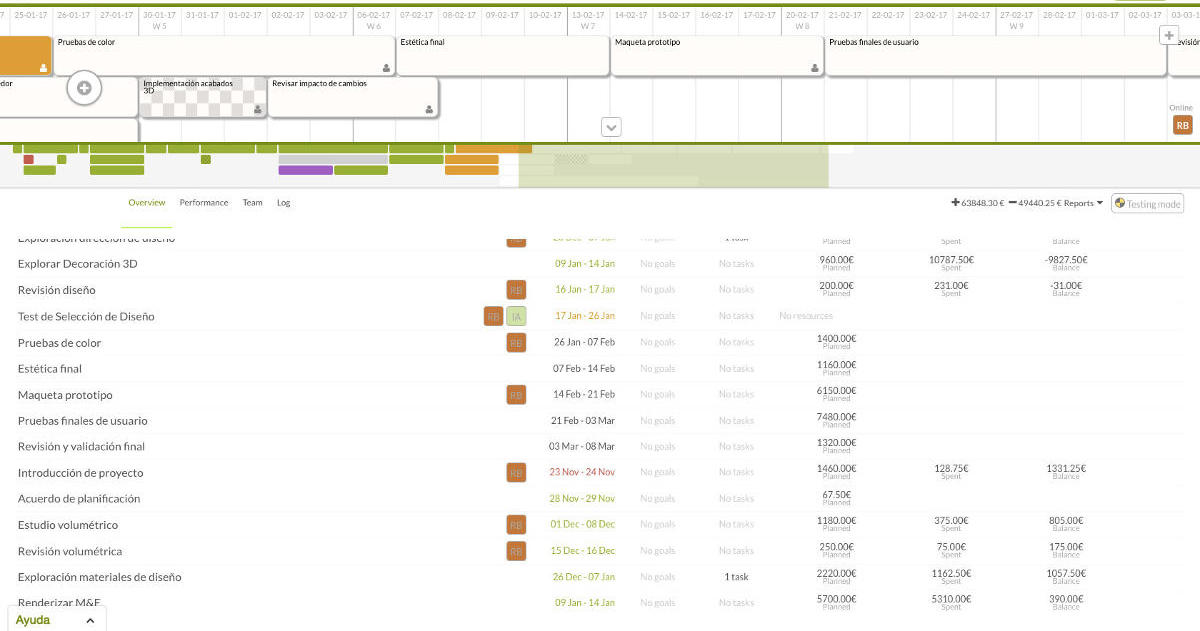Click the RB avatar in Test de Selección row
The height and width of the screenshot is (631, 1200).
click(493, 316)
